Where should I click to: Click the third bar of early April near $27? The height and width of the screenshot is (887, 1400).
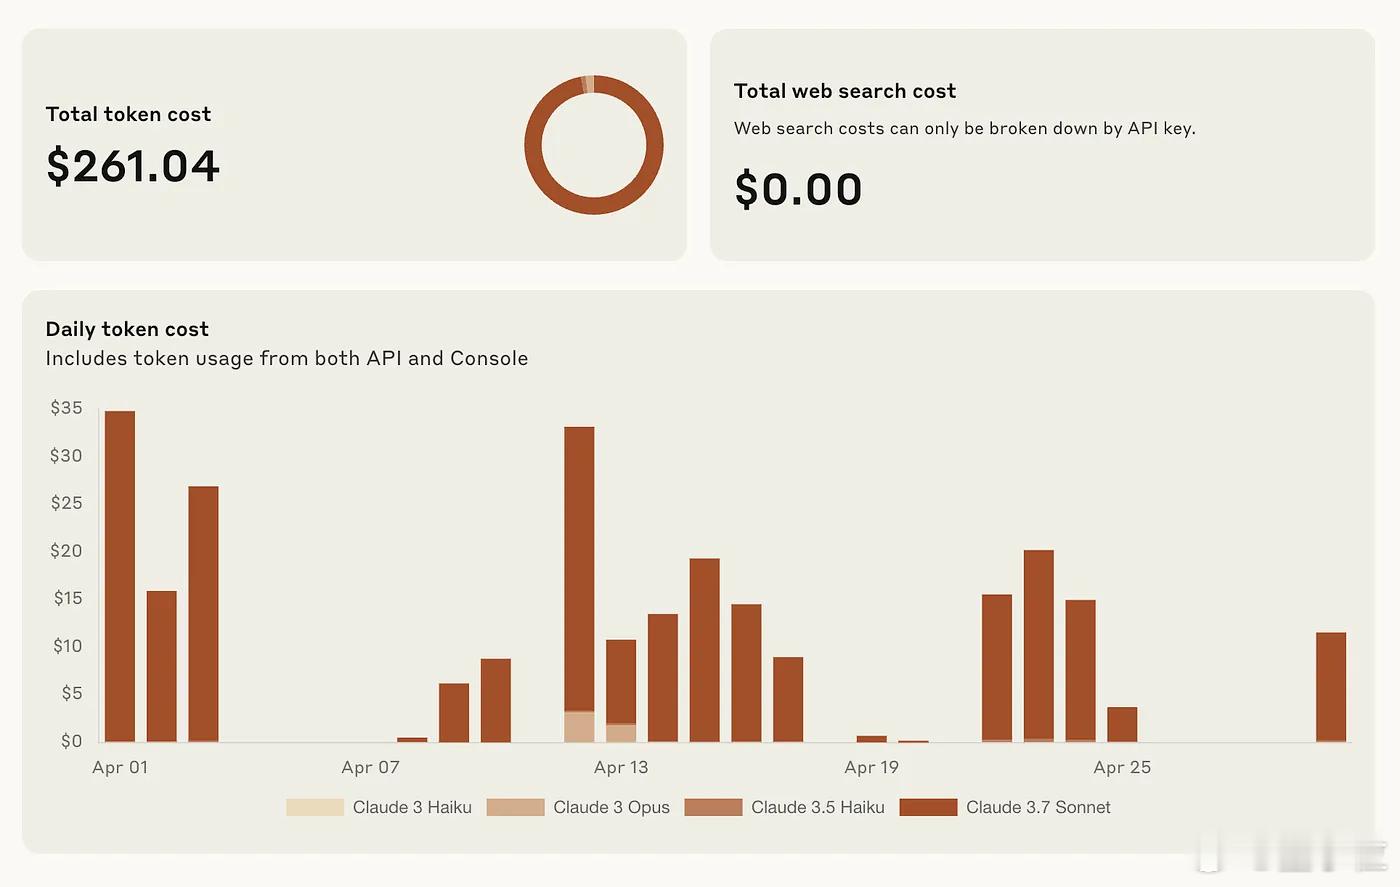203,614
